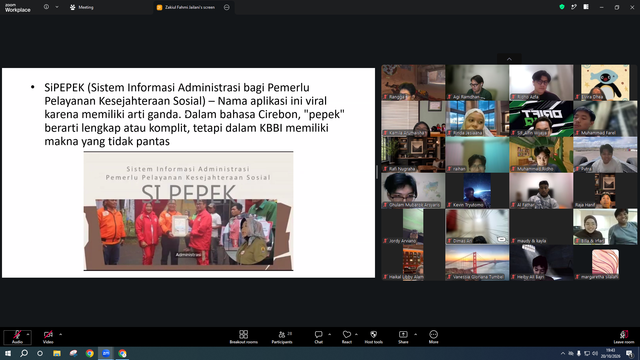Screen dimensions: 640x360
Task: Select Al Fathar's video tile
Action: coord(541,191)
